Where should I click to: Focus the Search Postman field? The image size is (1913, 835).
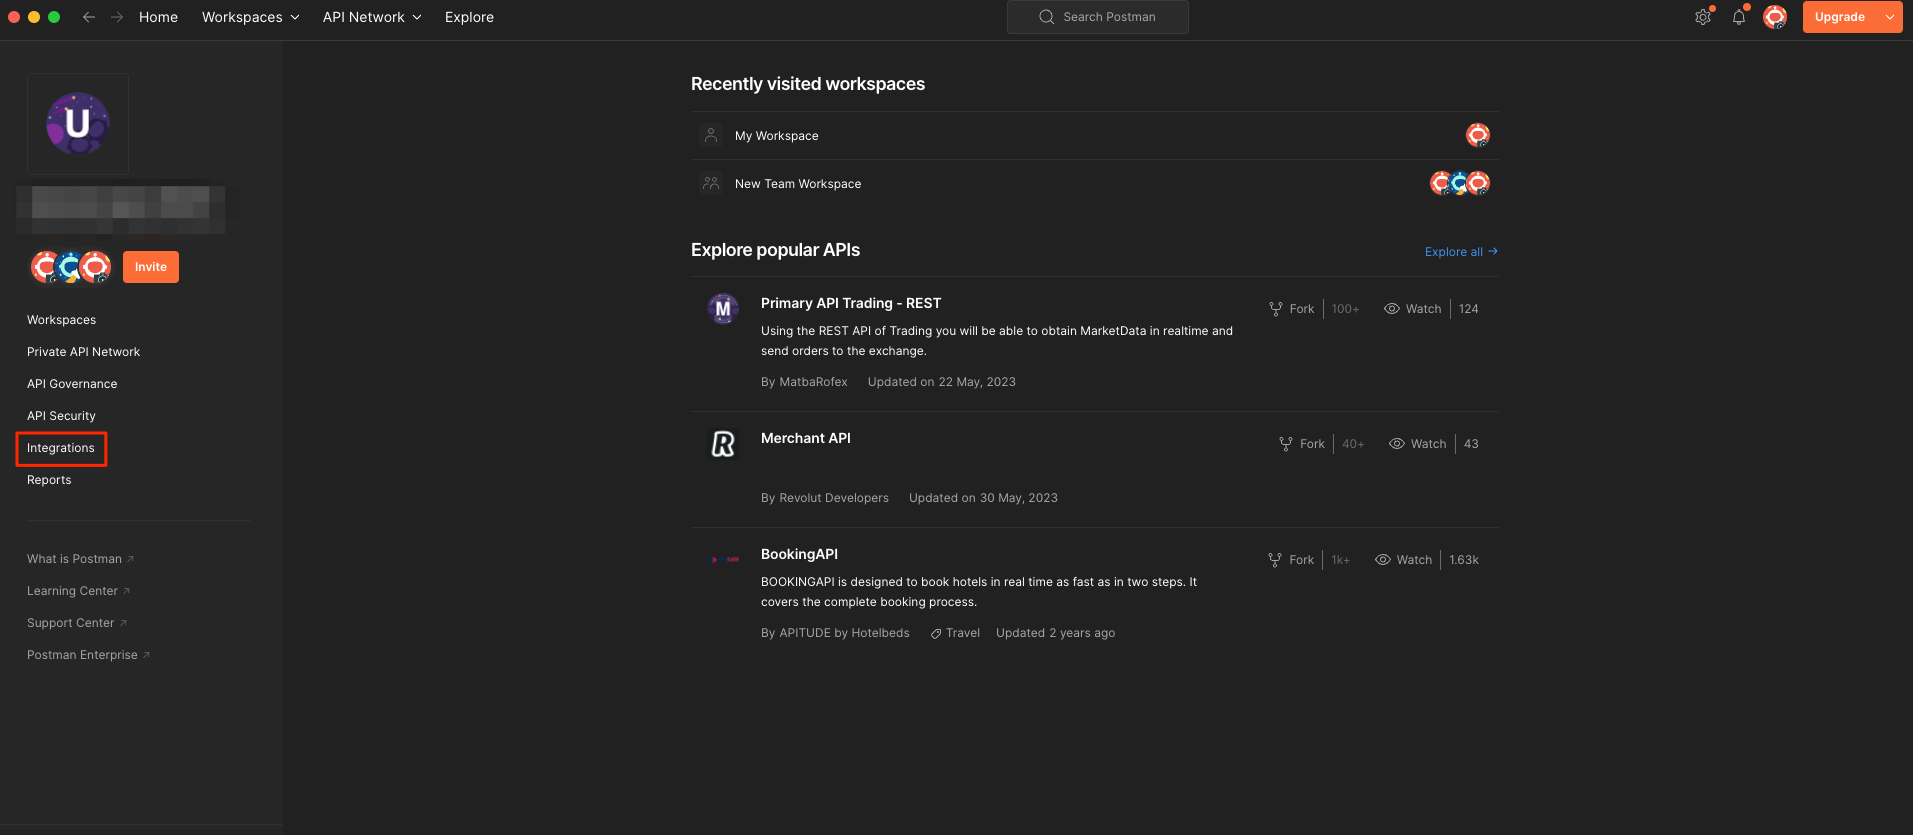point(1097,17)
